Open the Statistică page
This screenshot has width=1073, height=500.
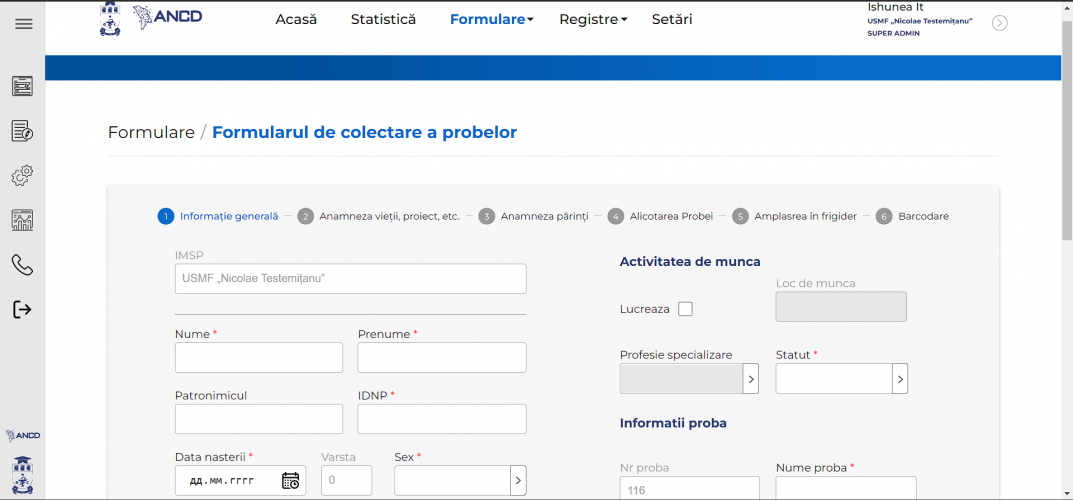pos(383,20)
